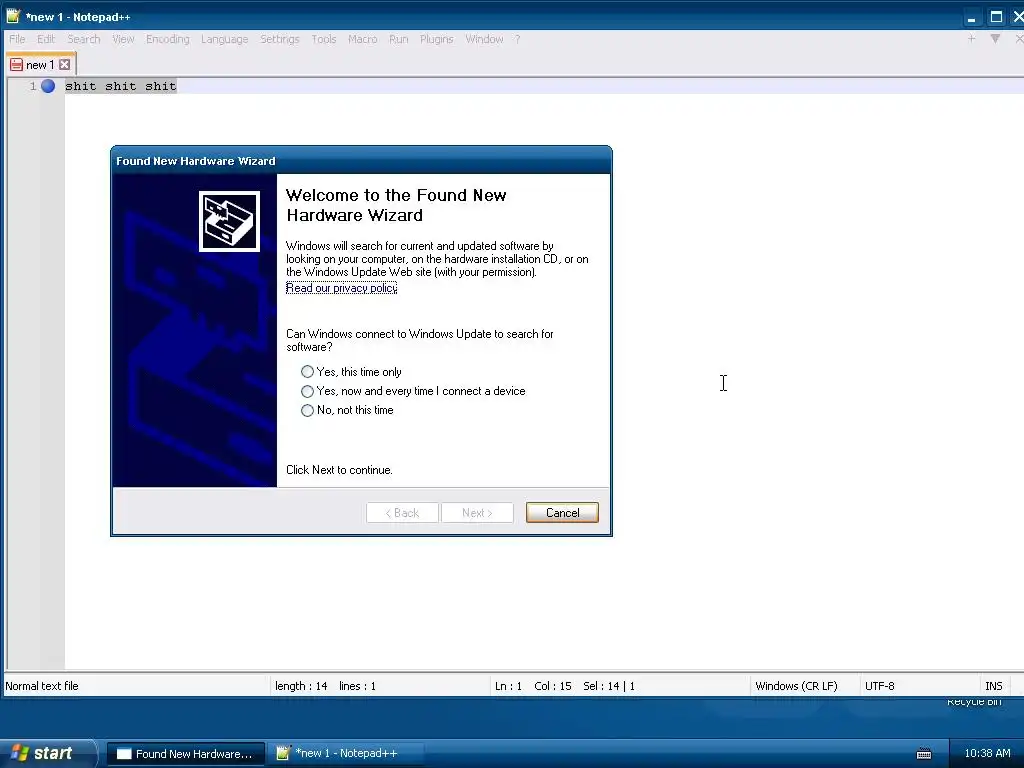Click 'Sel : 14 | 1' status bar entry
The image size is (1024, 768).
(x=609, y=686)
